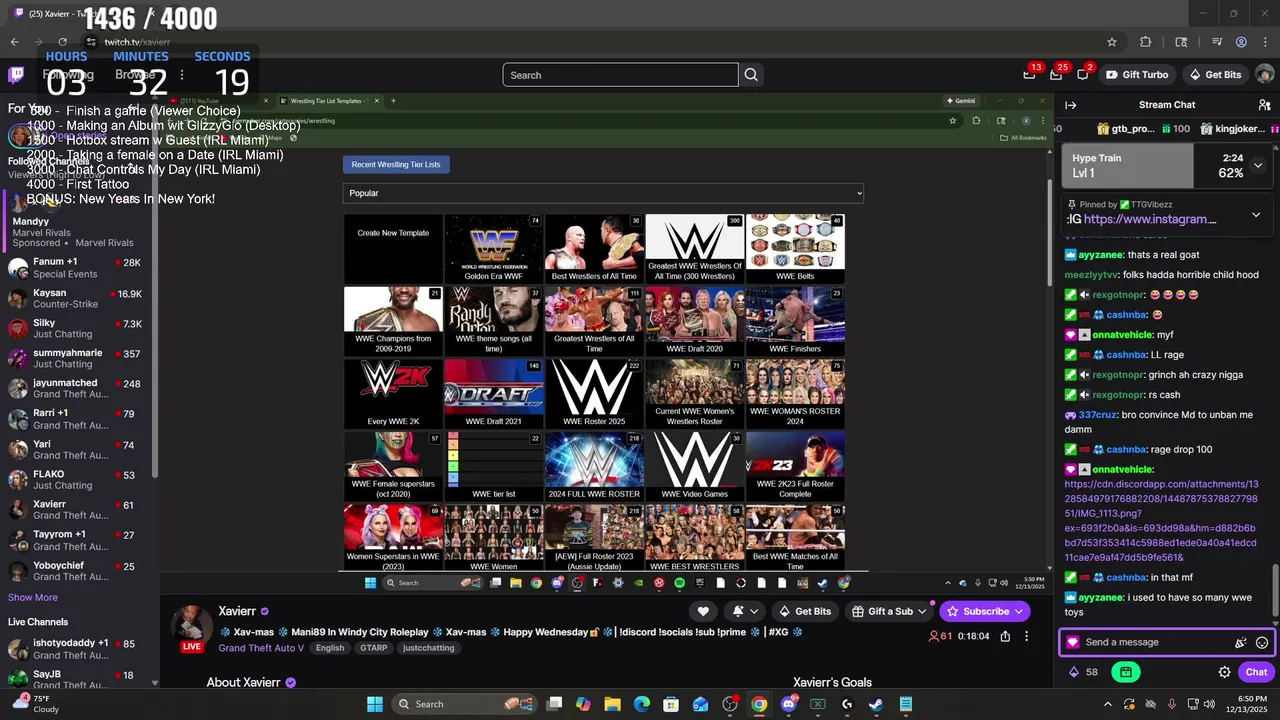Open the WWE Finishers template thumbnail

[795, 320]
